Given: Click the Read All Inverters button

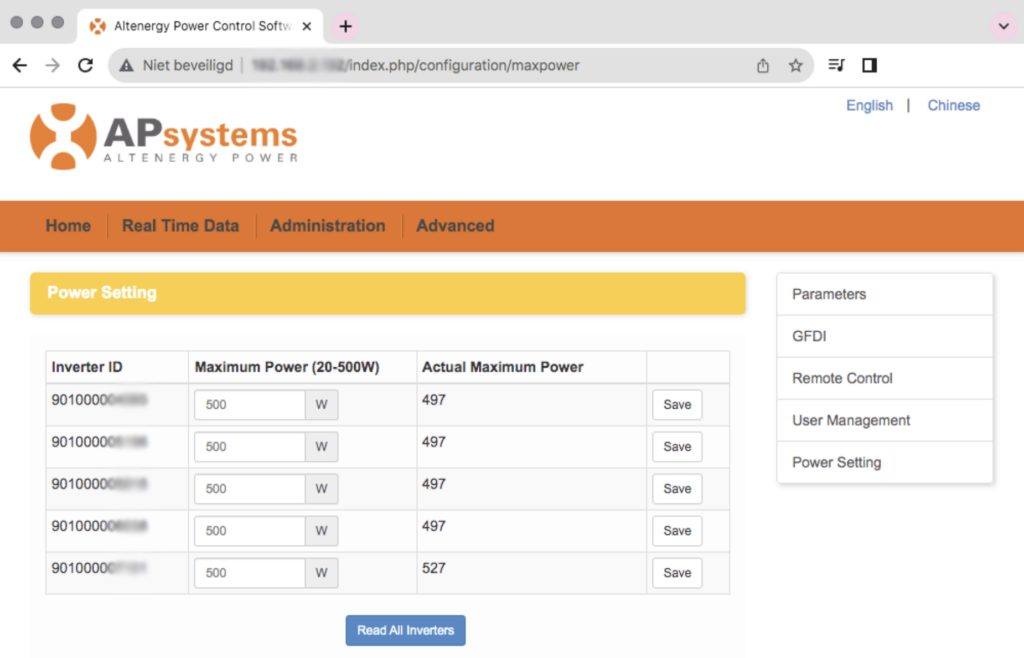Looking at the screenshot, I should 405,630.
